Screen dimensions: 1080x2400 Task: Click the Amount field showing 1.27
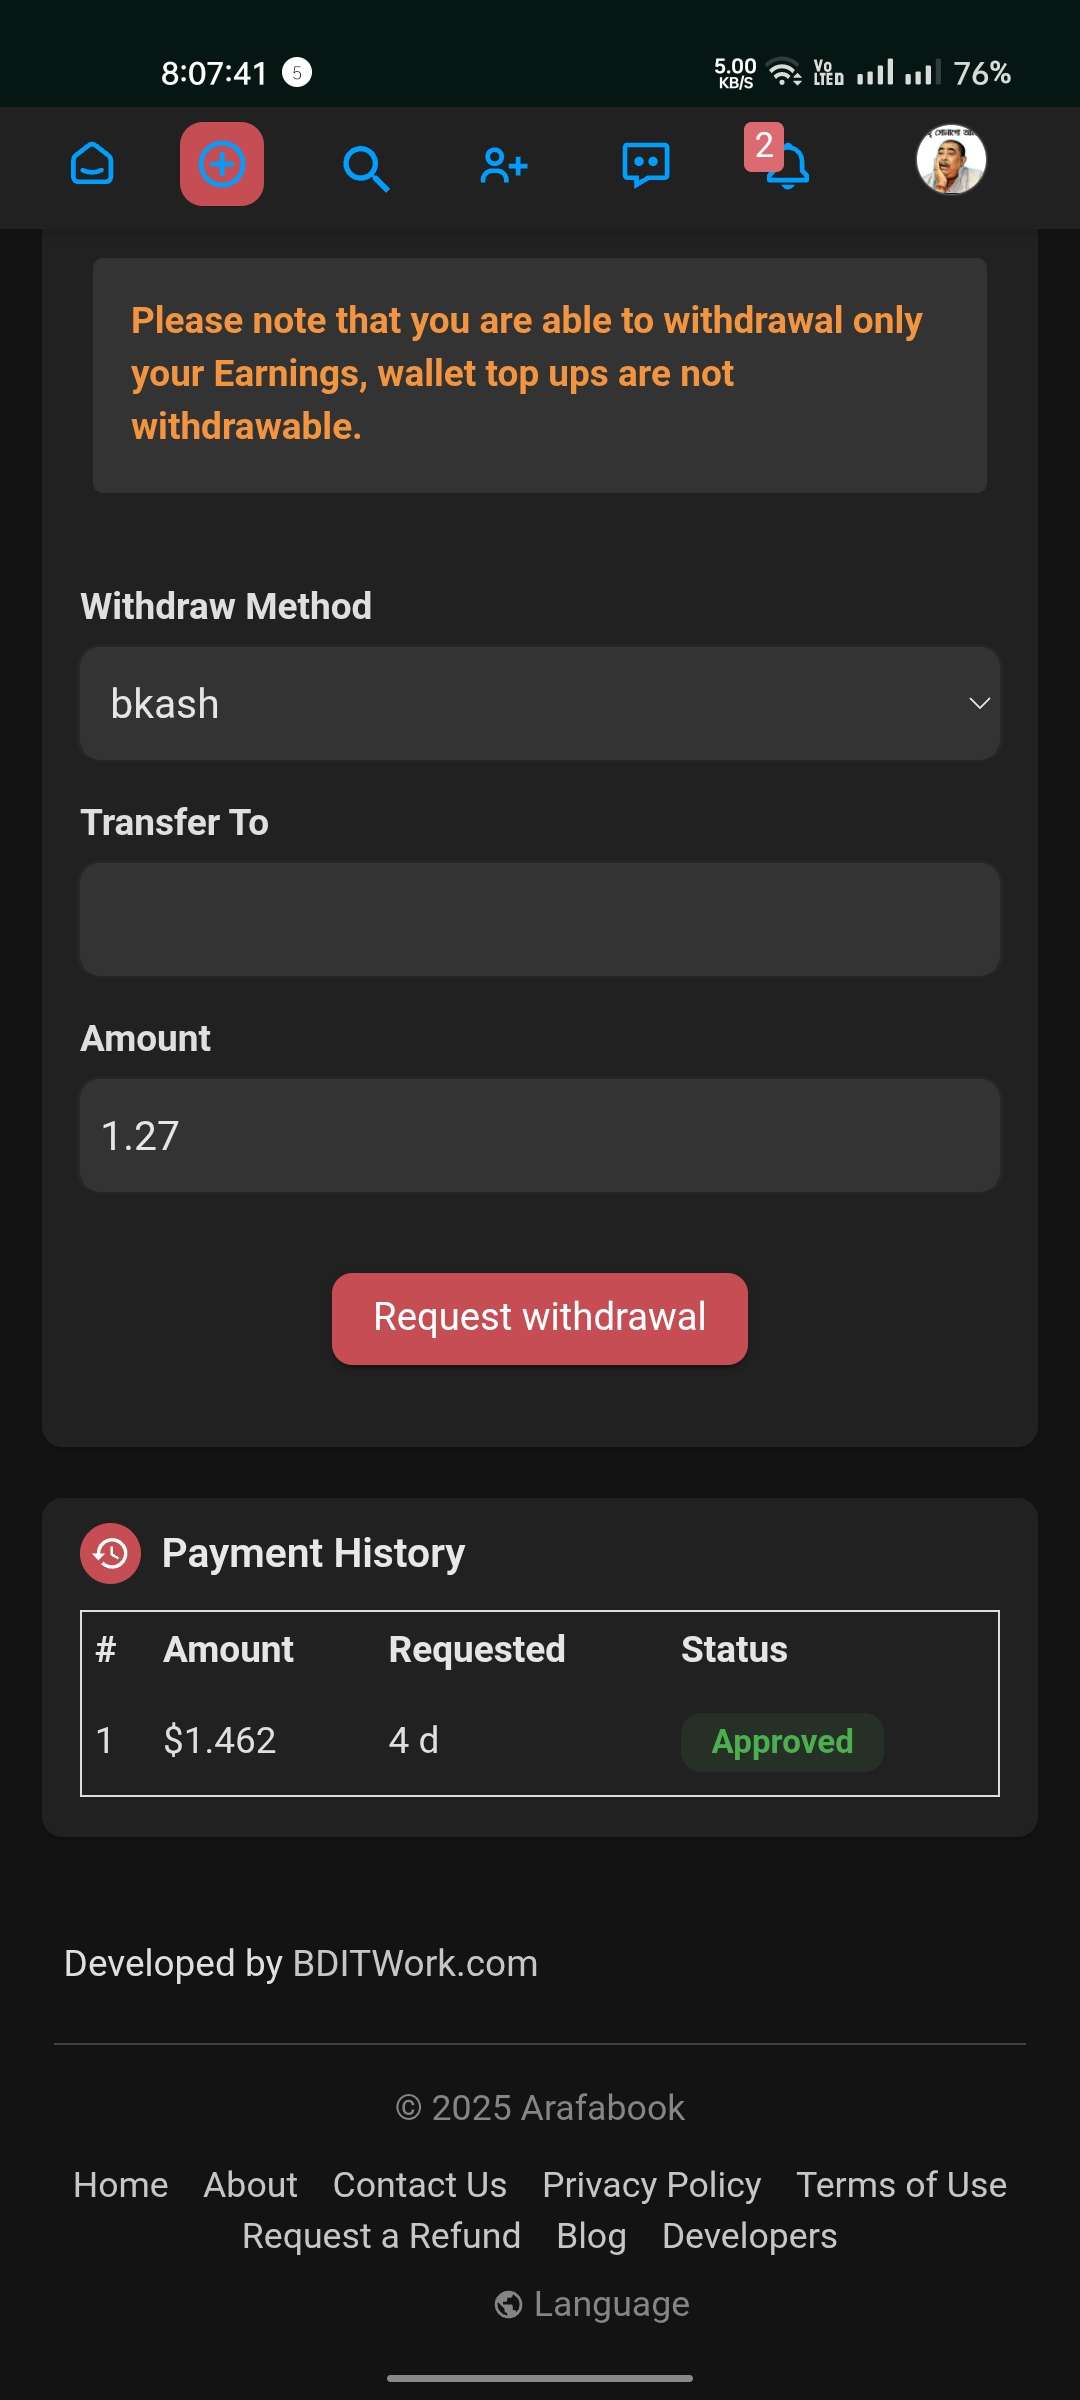[540, 1136]
